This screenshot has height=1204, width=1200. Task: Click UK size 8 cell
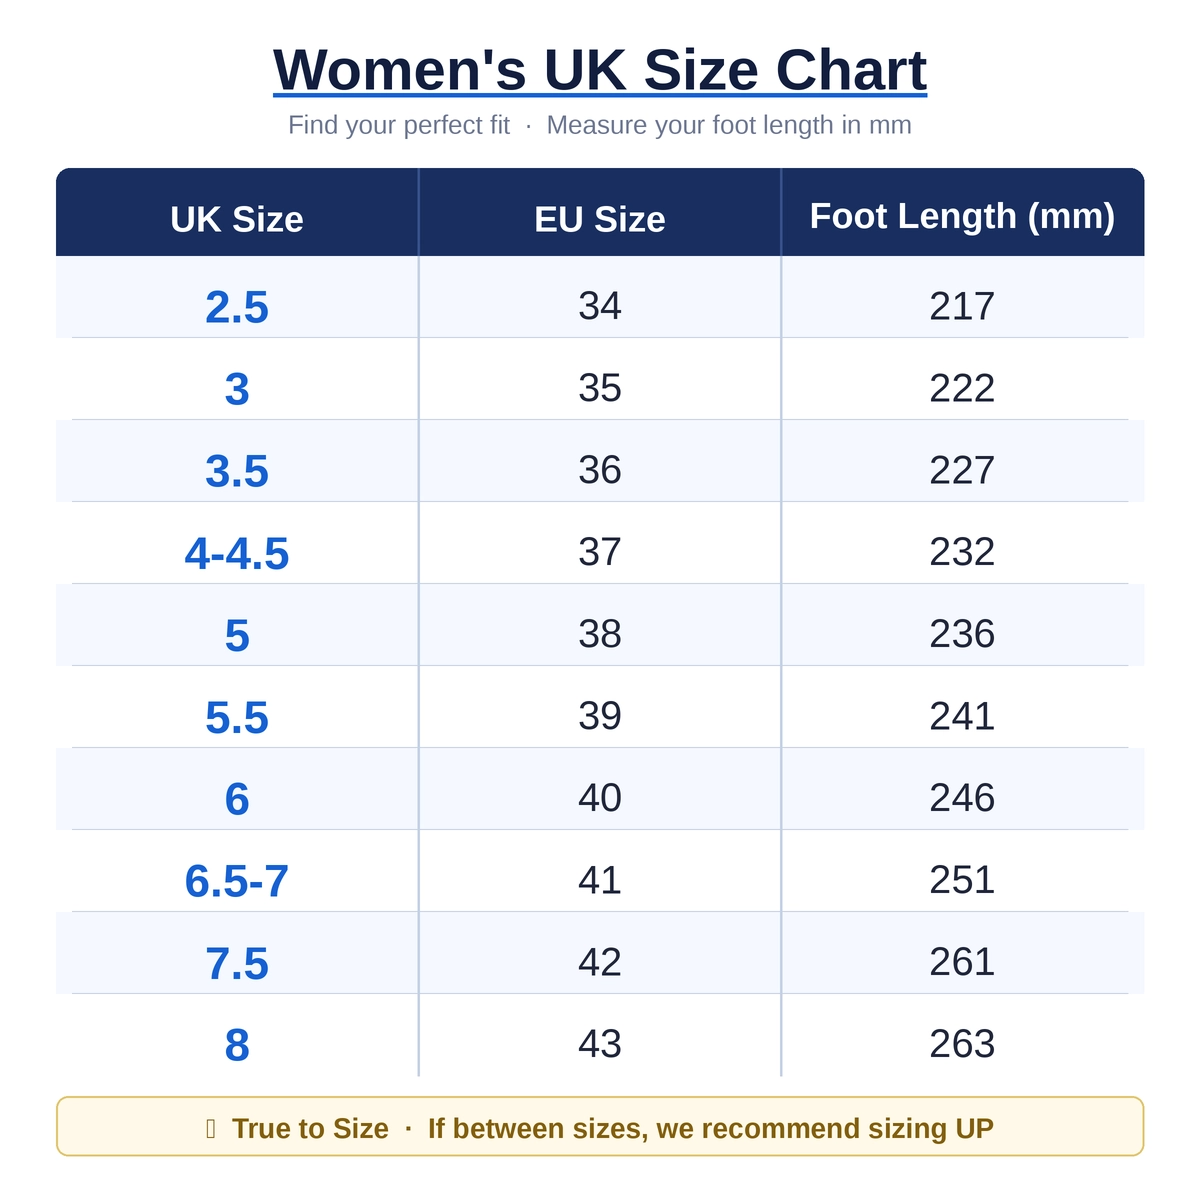tap(237, 1035)
